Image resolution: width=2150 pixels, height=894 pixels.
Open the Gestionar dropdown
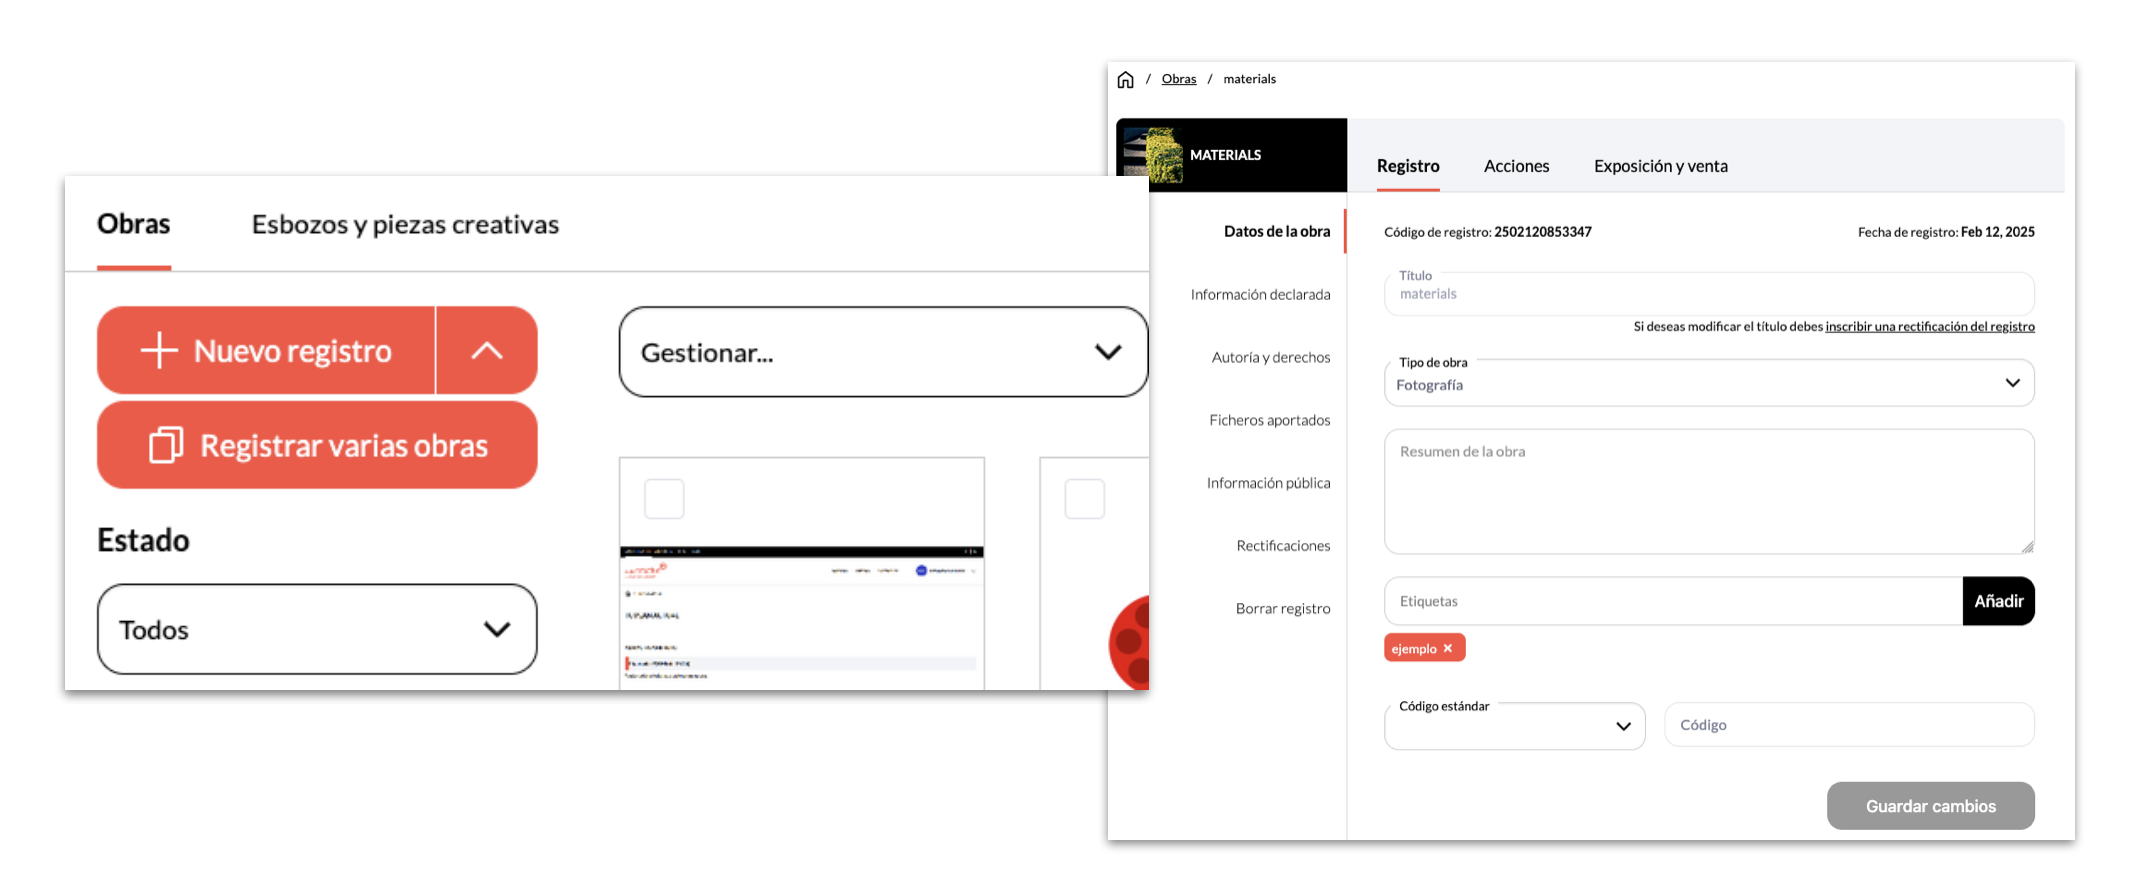click(x=883, y=352)
